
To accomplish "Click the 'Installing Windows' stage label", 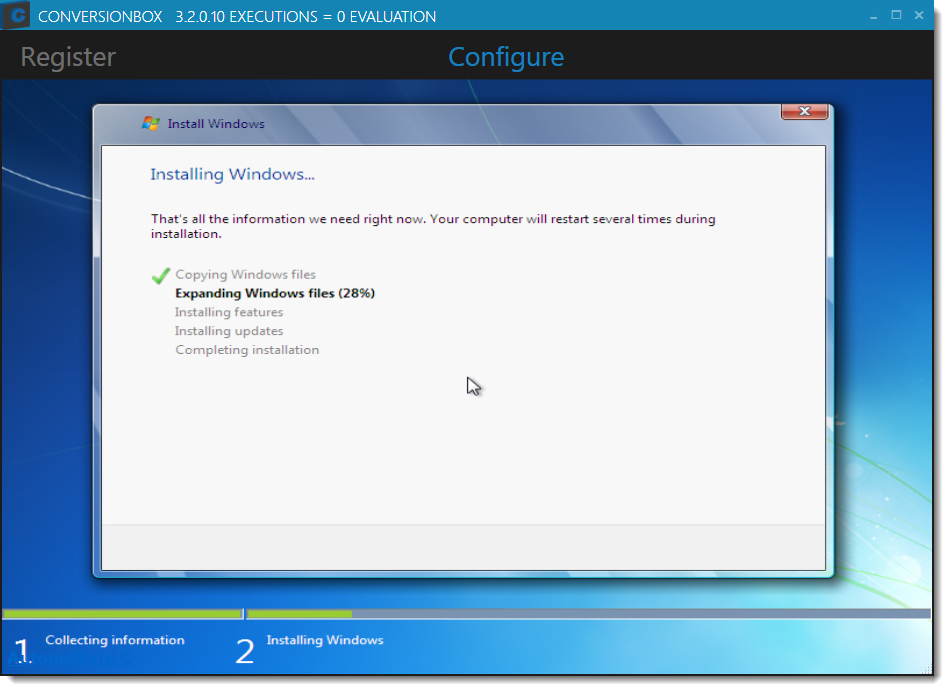I will [x=325, y=640].
